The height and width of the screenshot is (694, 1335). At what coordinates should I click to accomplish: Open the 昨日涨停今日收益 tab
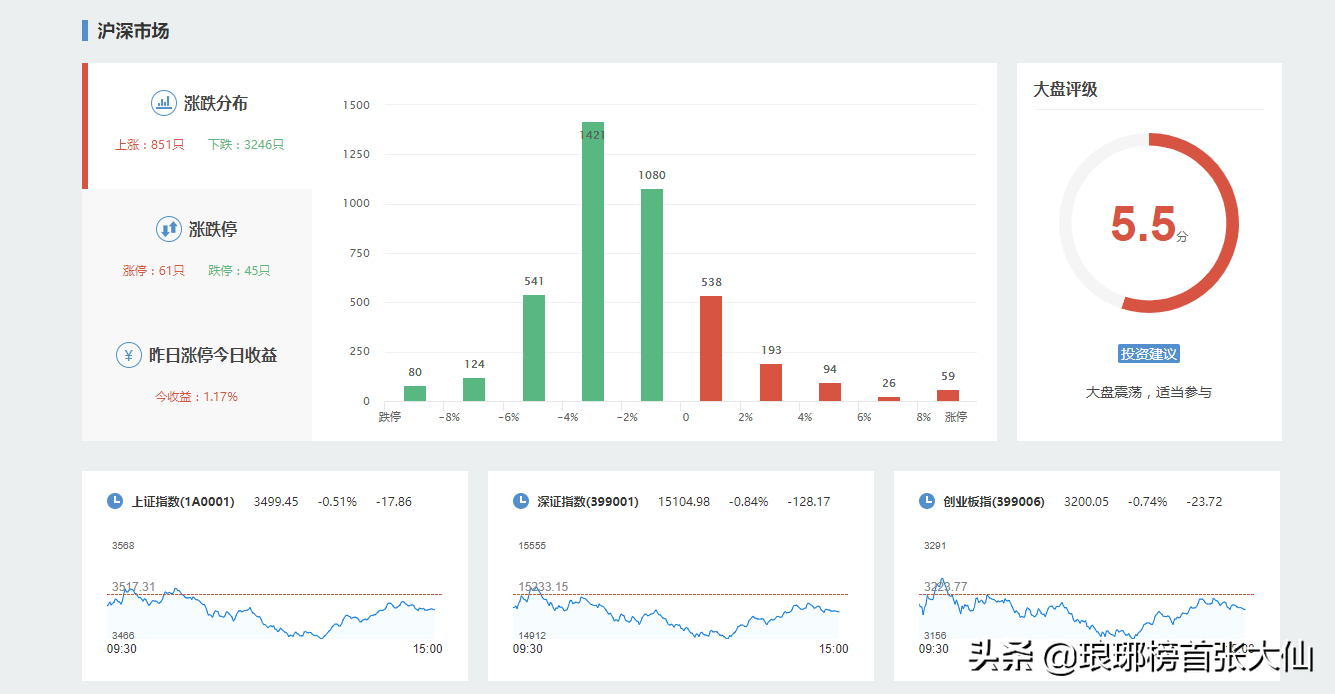199,373
